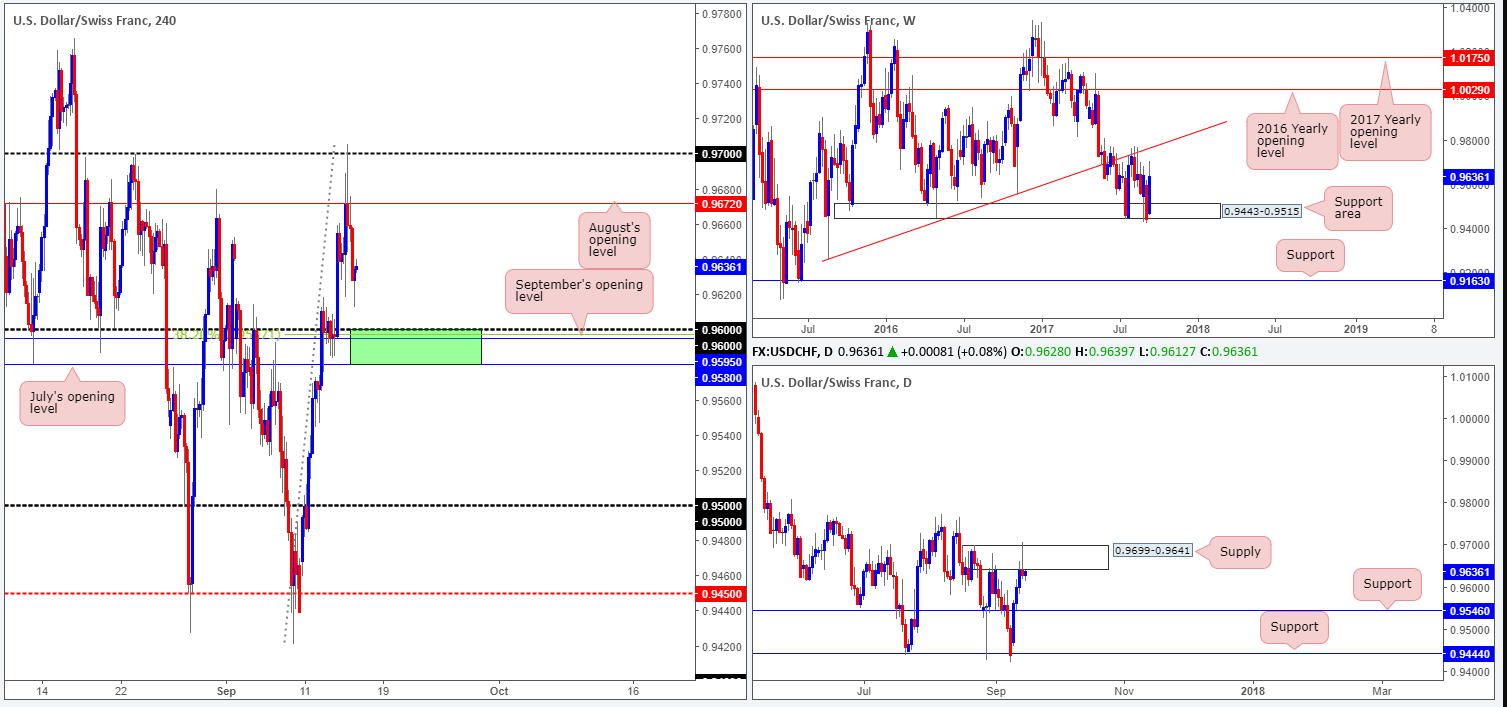Click the 1.01000 price axis value
This screenshot has width=1507, height=707.
tap(1468, 377)
